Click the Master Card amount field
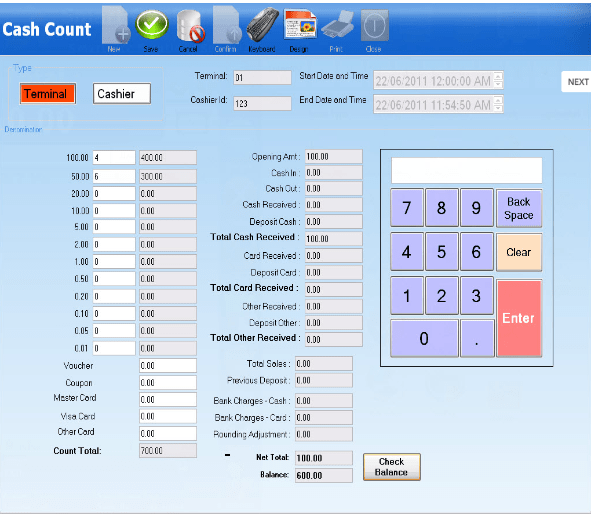The height and width of the screenshot is (514, 596). click(168, 399)
